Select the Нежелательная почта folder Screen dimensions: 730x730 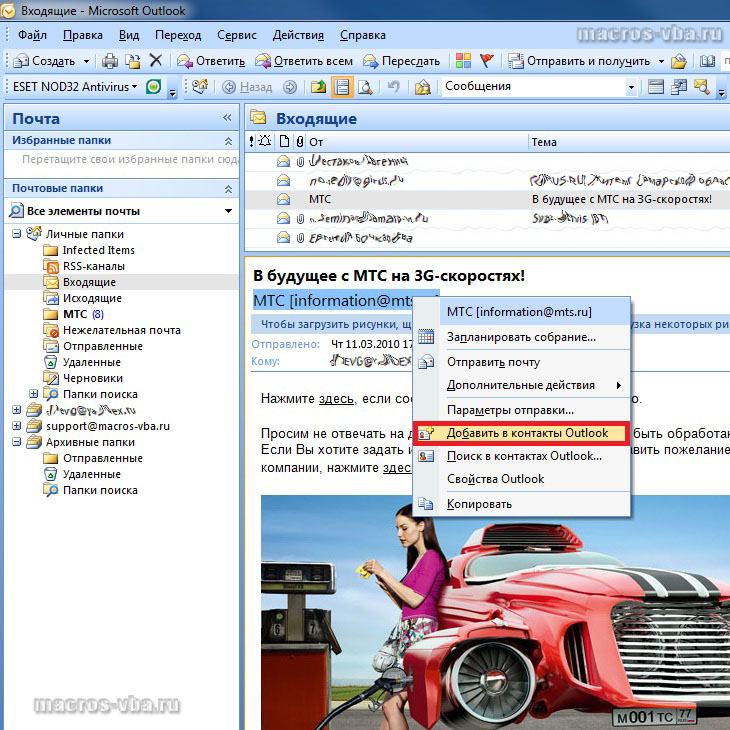112,330
